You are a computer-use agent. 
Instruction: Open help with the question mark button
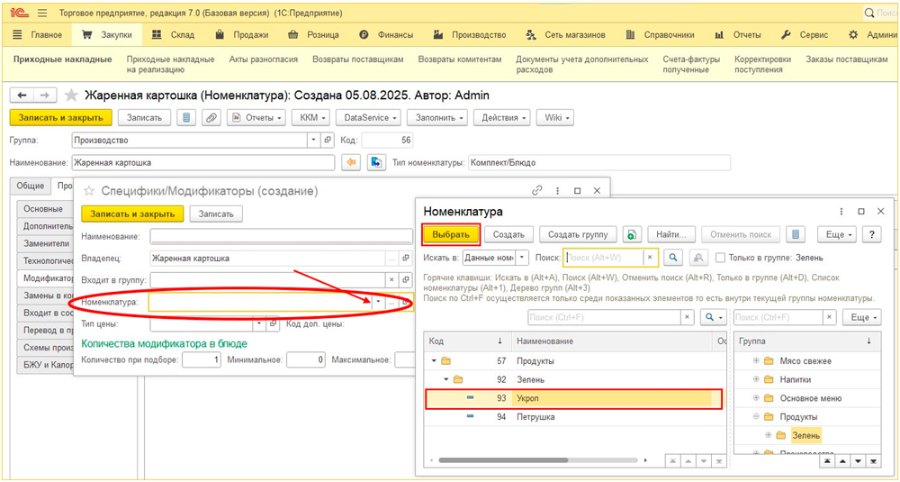point(872,234)
